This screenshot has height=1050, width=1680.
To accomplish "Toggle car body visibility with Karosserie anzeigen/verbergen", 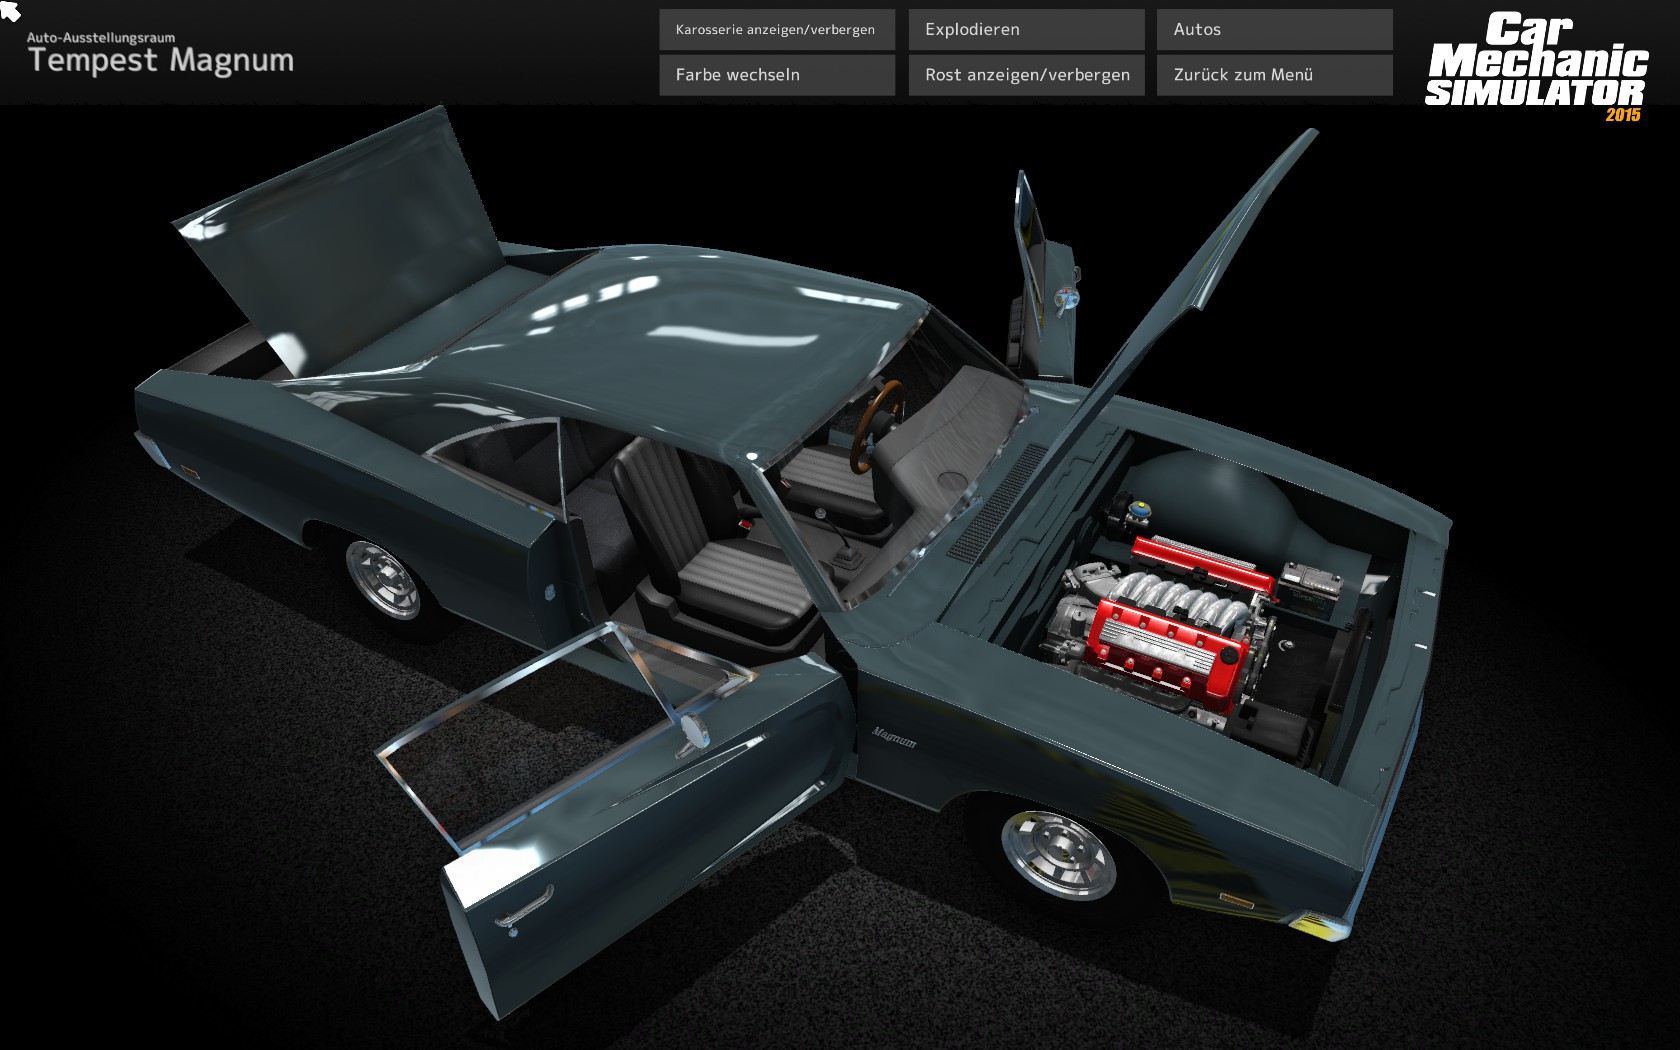I will (x=777, y=30).
